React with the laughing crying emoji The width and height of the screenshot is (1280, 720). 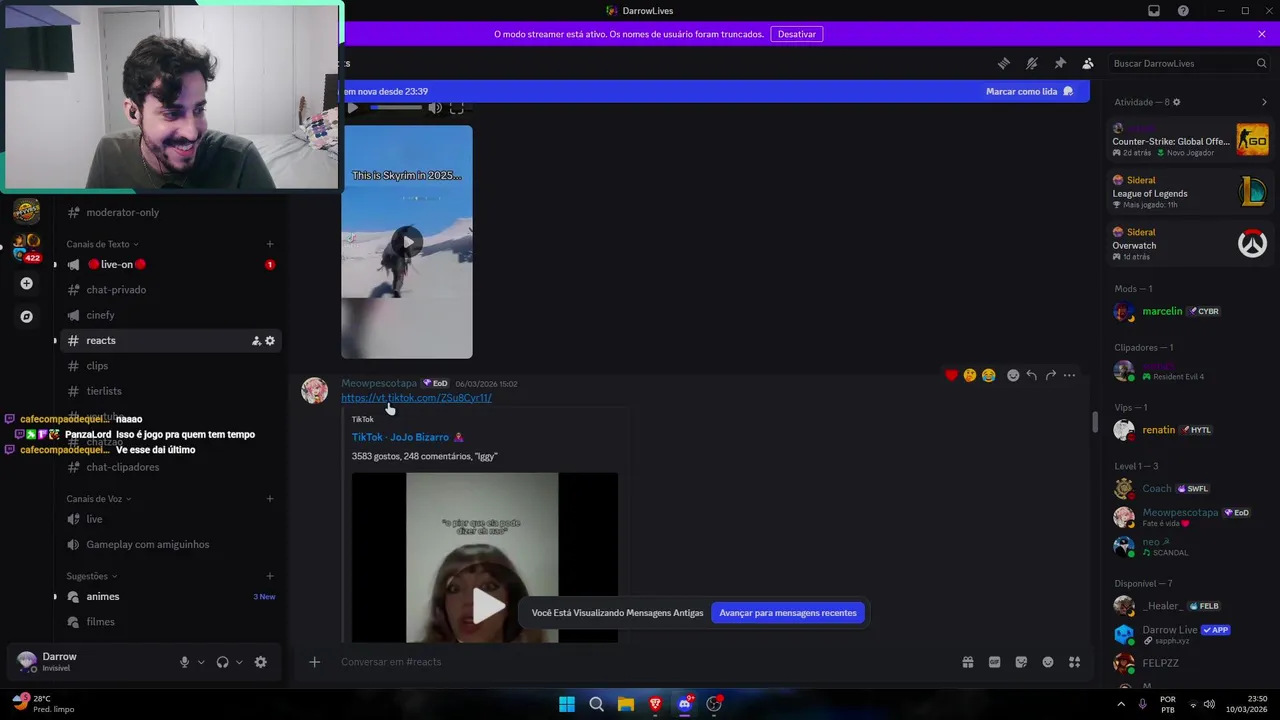[989, 375]
